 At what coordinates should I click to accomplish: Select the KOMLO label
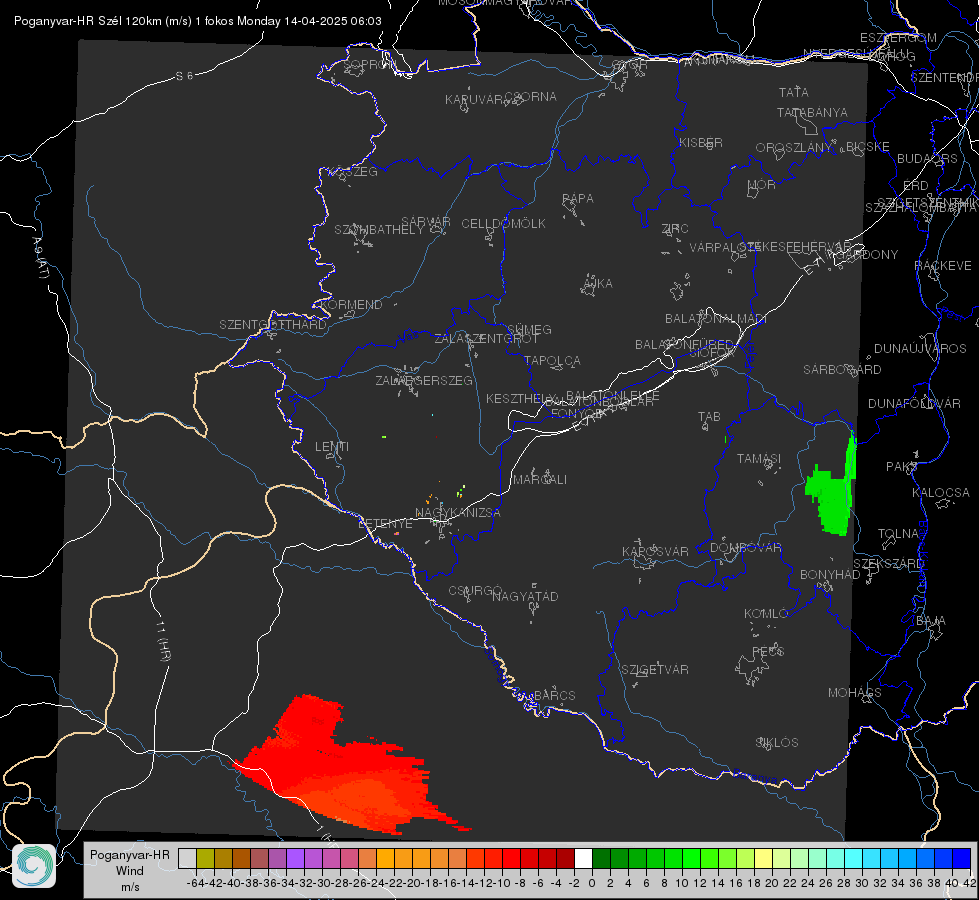[x=766, y=614]
